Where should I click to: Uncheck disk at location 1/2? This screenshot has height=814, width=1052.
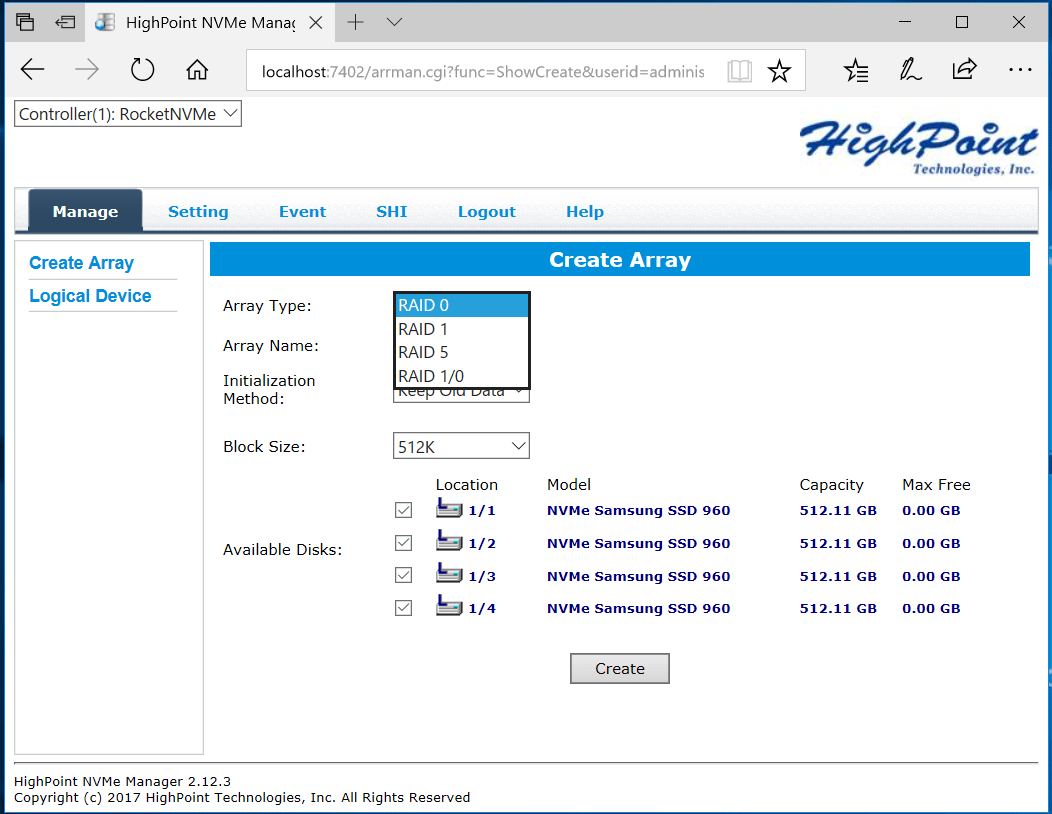403,542
